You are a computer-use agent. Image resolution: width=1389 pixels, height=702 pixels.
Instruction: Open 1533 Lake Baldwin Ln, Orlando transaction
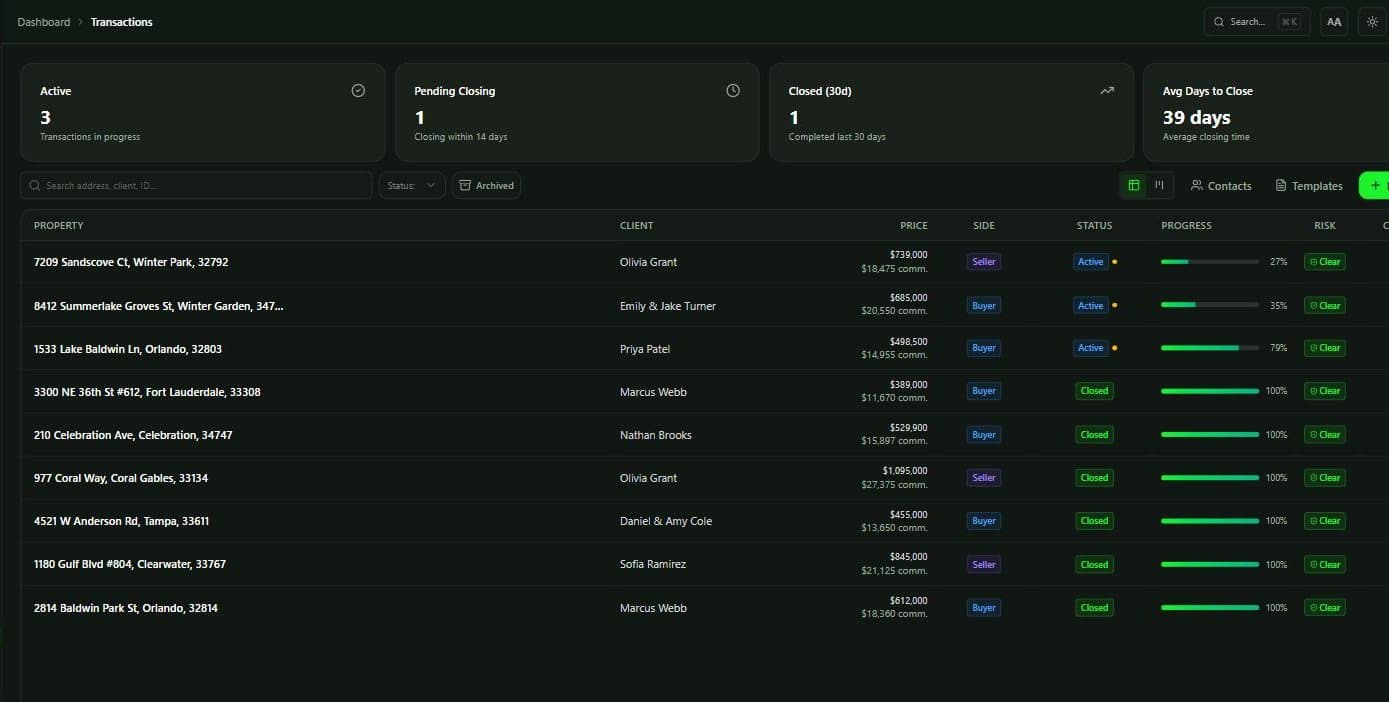(128, 349)
